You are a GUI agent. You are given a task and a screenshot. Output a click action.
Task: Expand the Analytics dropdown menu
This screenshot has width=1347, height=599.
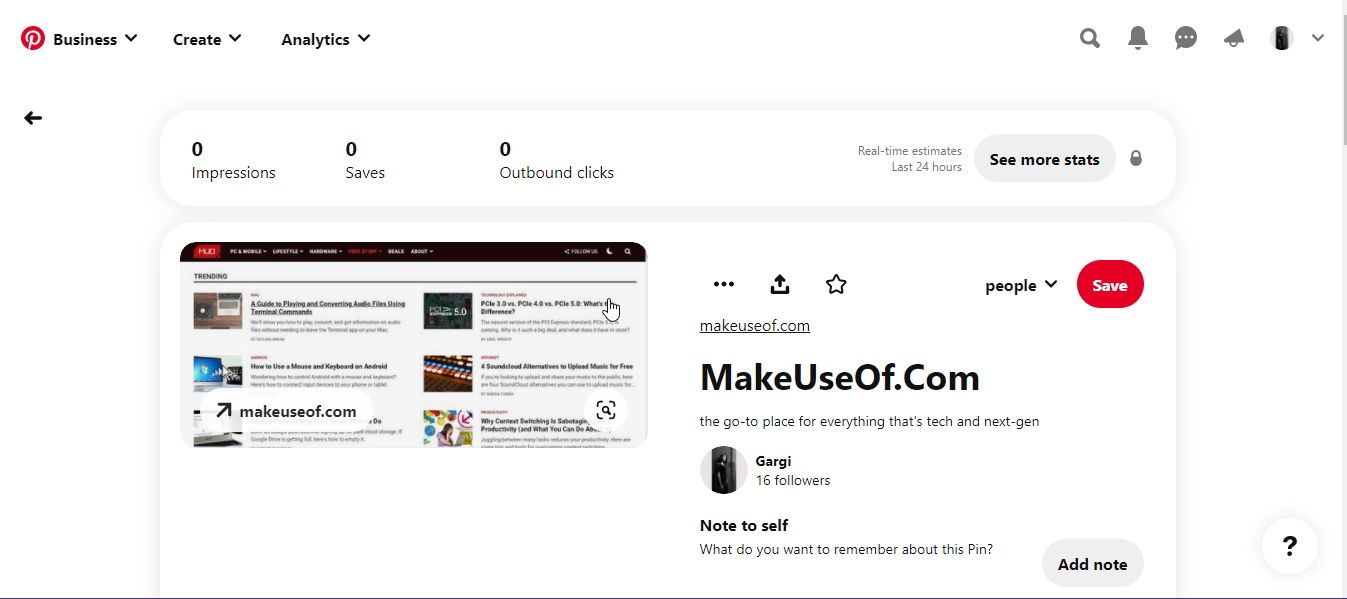point(326,39)
